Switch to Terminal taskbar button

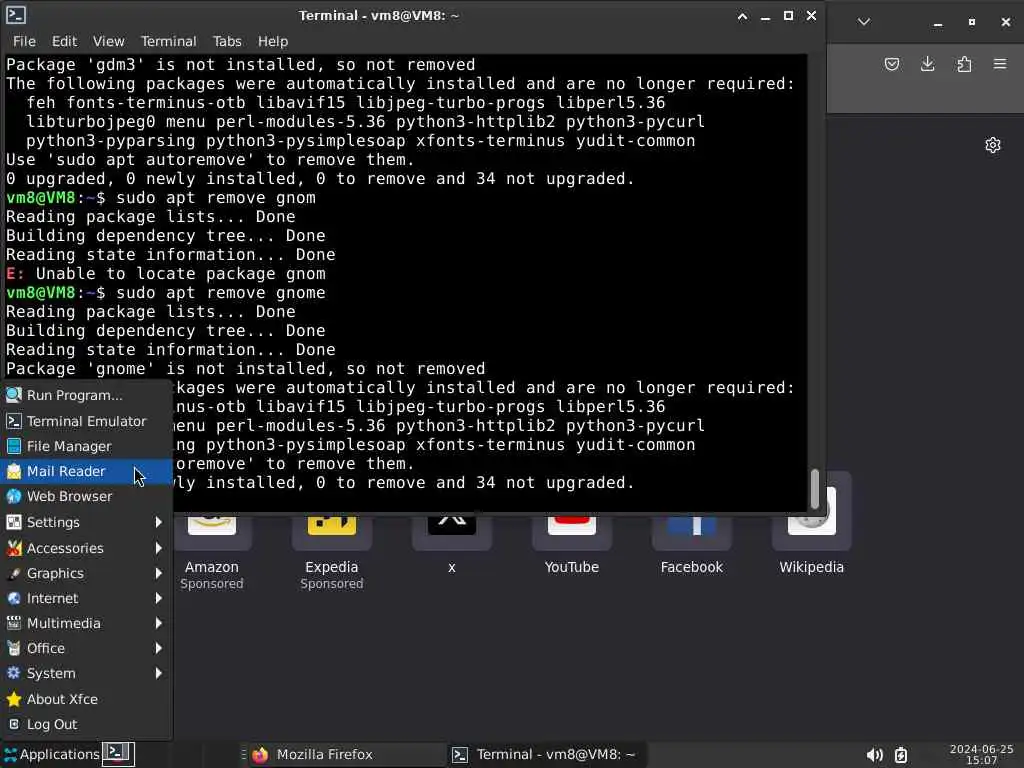546,754
